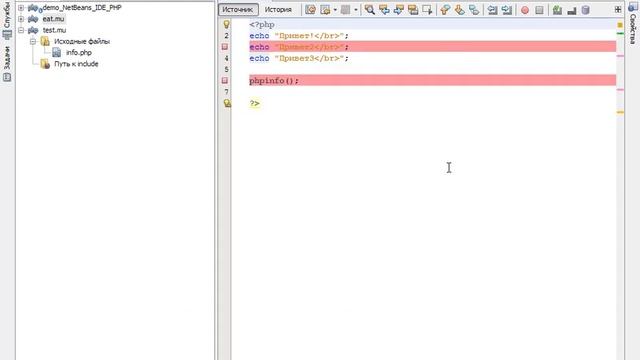This screenshot has height=360, width=640.
Task: Click icon below Службы vertical tab
Action: tap(7, 35)
